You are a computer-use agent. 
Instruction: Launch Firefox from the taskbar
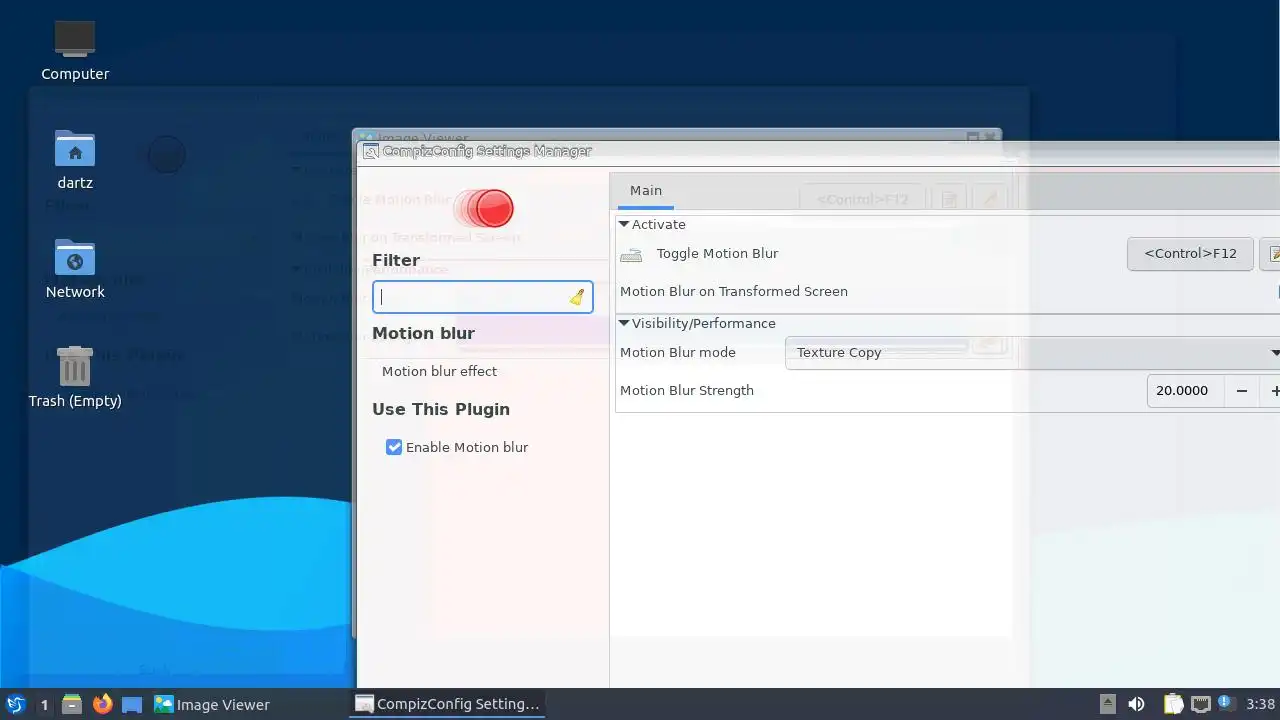click(102, 704)
